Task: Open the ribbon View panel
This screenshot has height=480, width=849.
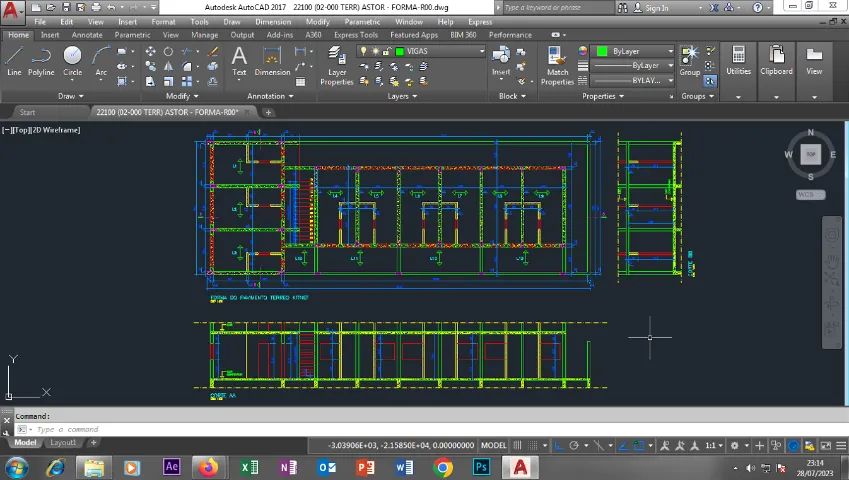Action: (814, 60)
